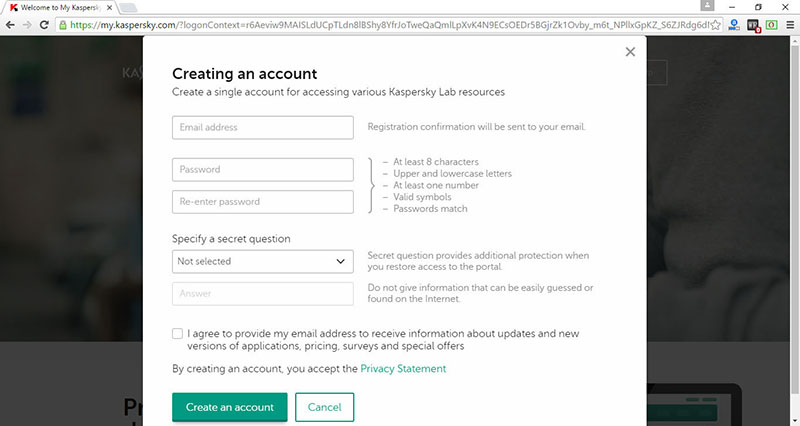The width and height of the screenshot is (800, 426).
Task: Reload the current page
Action: (44, 24)
